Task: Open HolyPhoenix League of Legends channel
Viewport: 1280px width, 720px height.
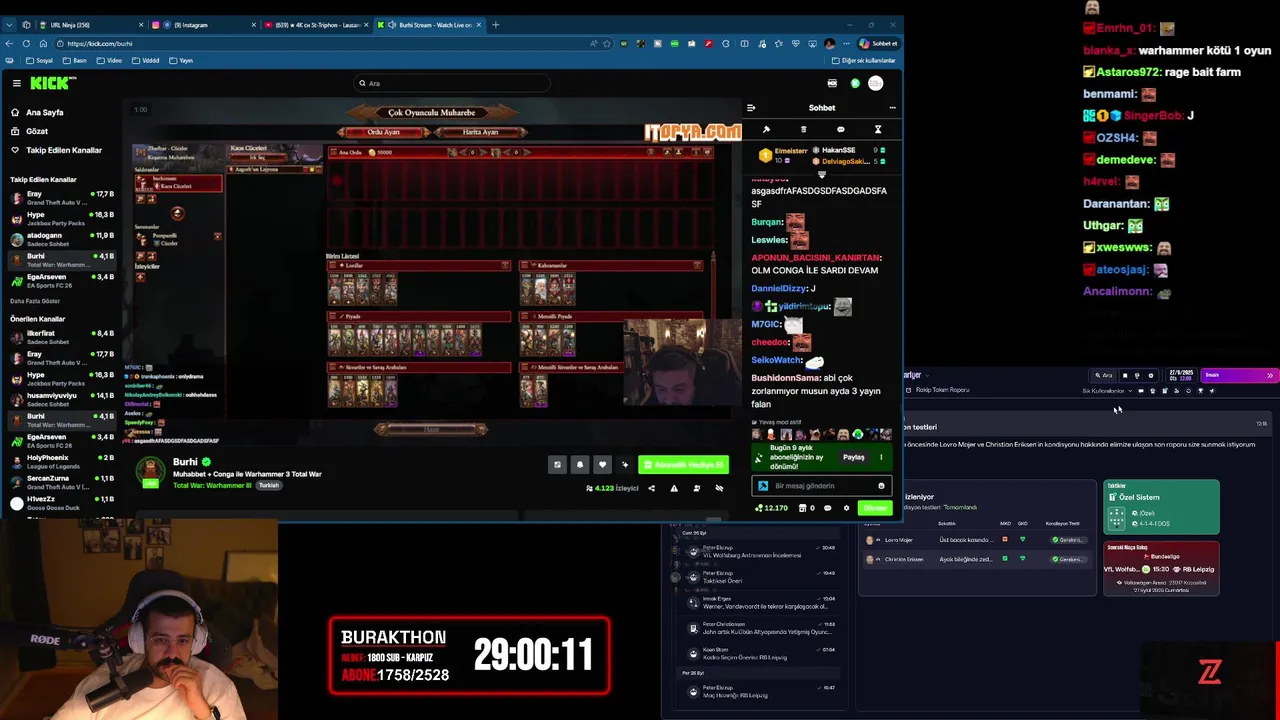Action: pyautogui.click(x=62, y=461)
